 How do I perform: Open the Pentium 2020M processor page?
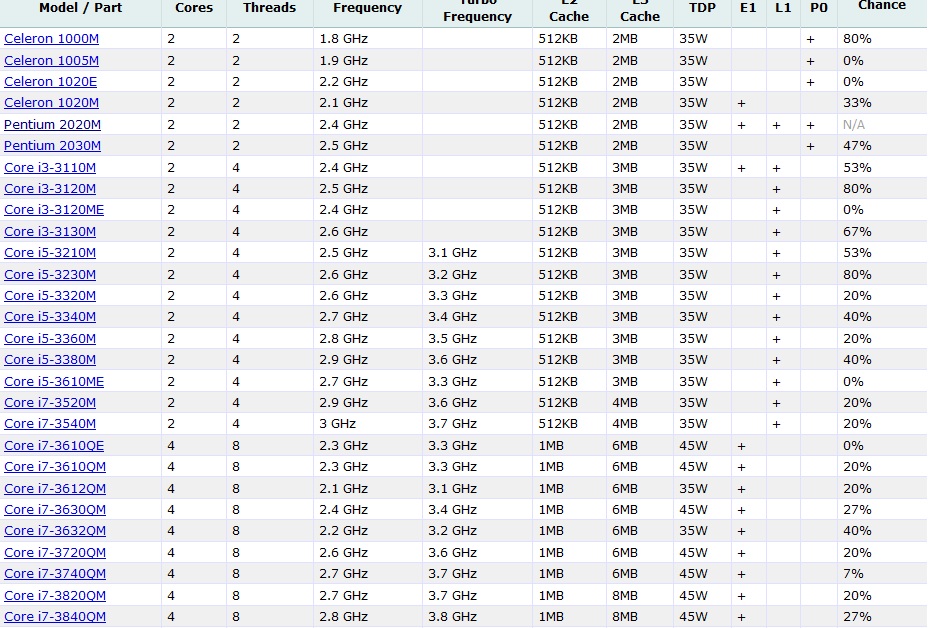52,125
